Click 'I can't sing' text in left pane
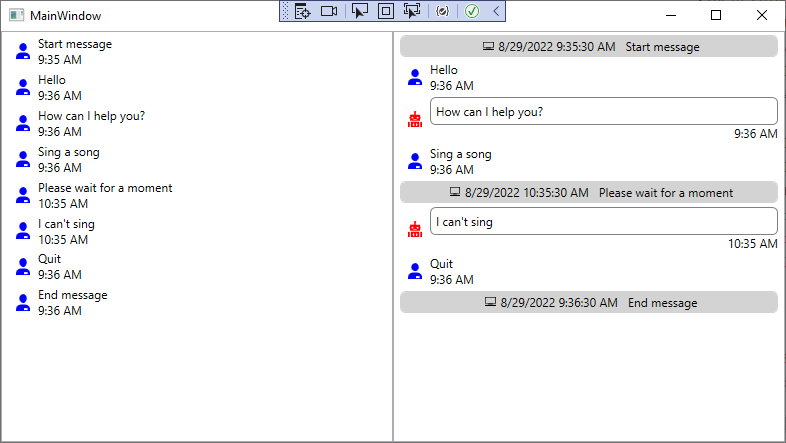Screen dimensions: 786x443 point(66,224)
